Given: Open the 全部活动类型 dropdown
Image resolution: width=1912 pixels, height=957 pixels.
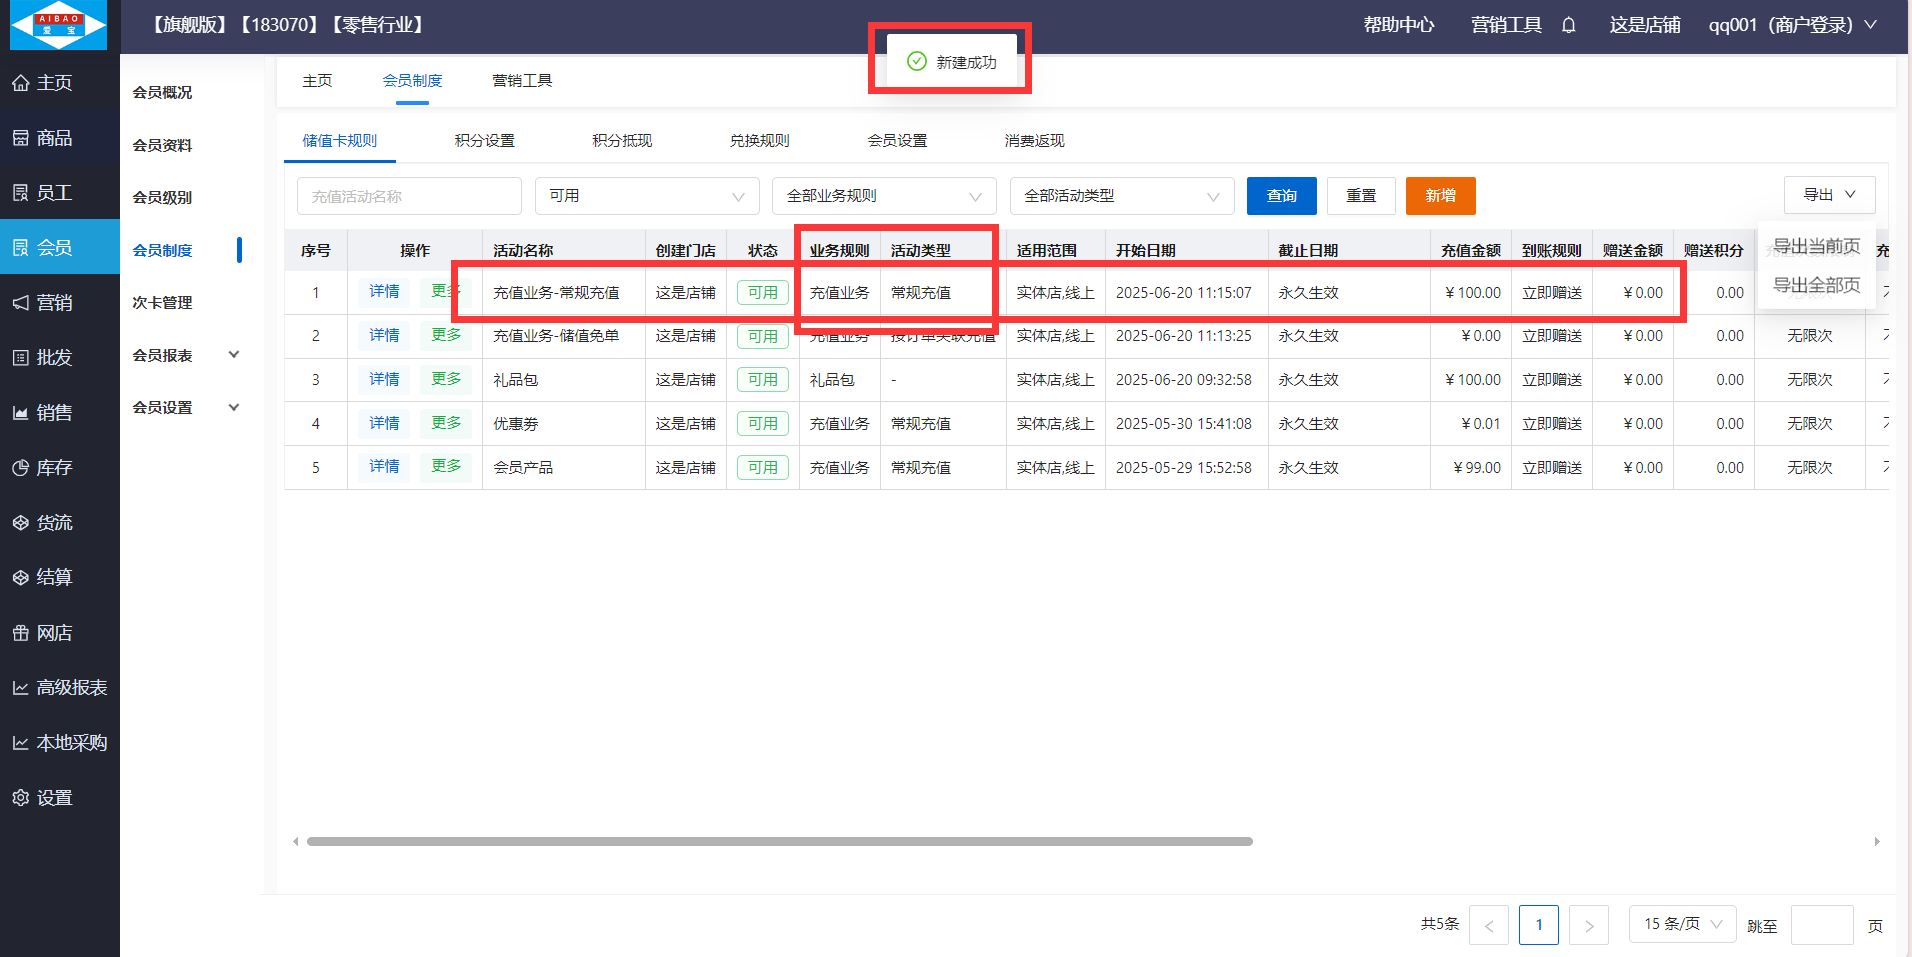Looking at the screenshot, I should pyautogui.click(x=1121, y=196).
